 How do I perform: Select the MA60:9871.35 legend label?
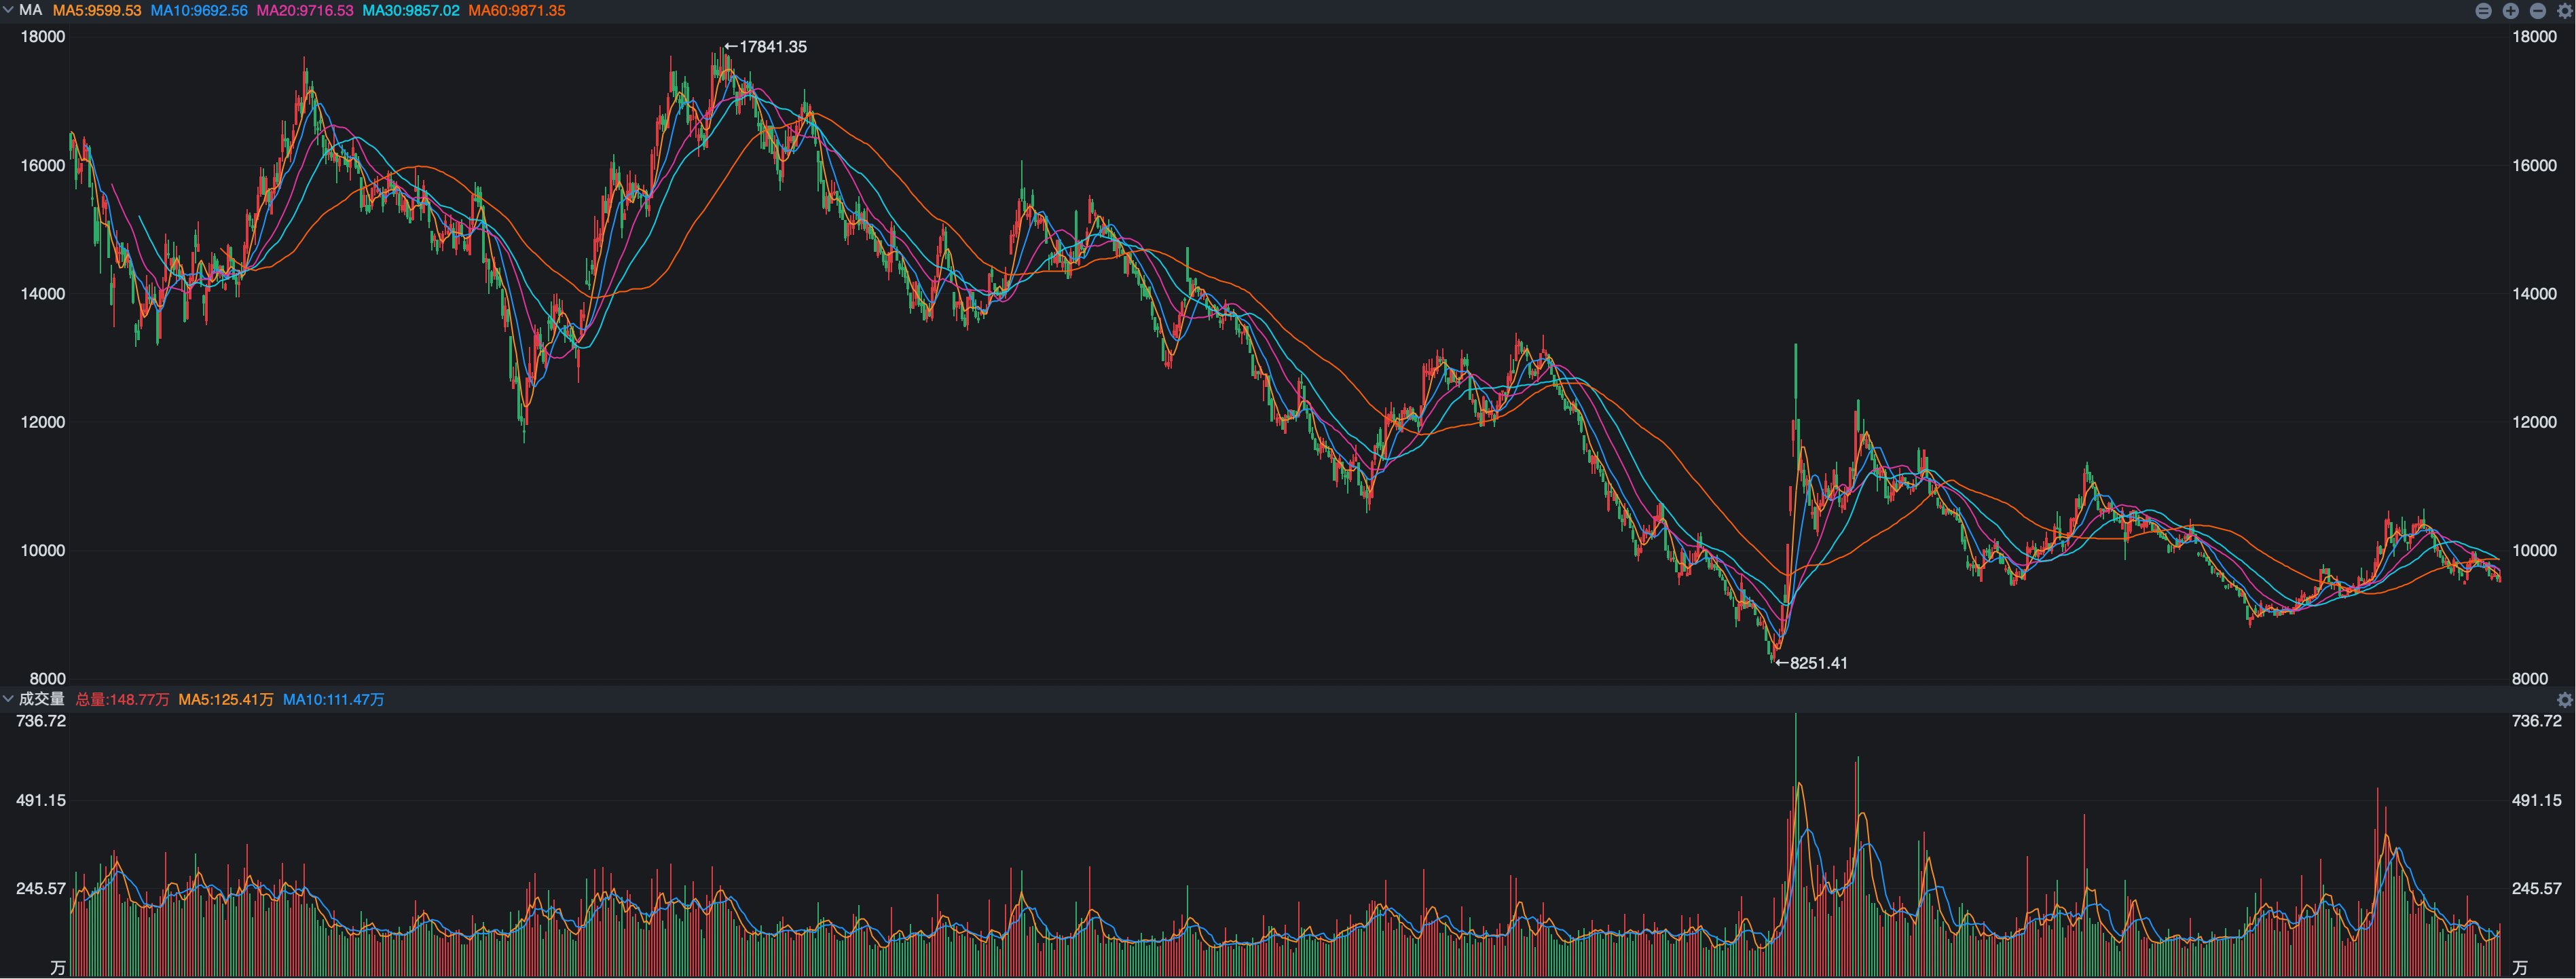click(517, 10)
